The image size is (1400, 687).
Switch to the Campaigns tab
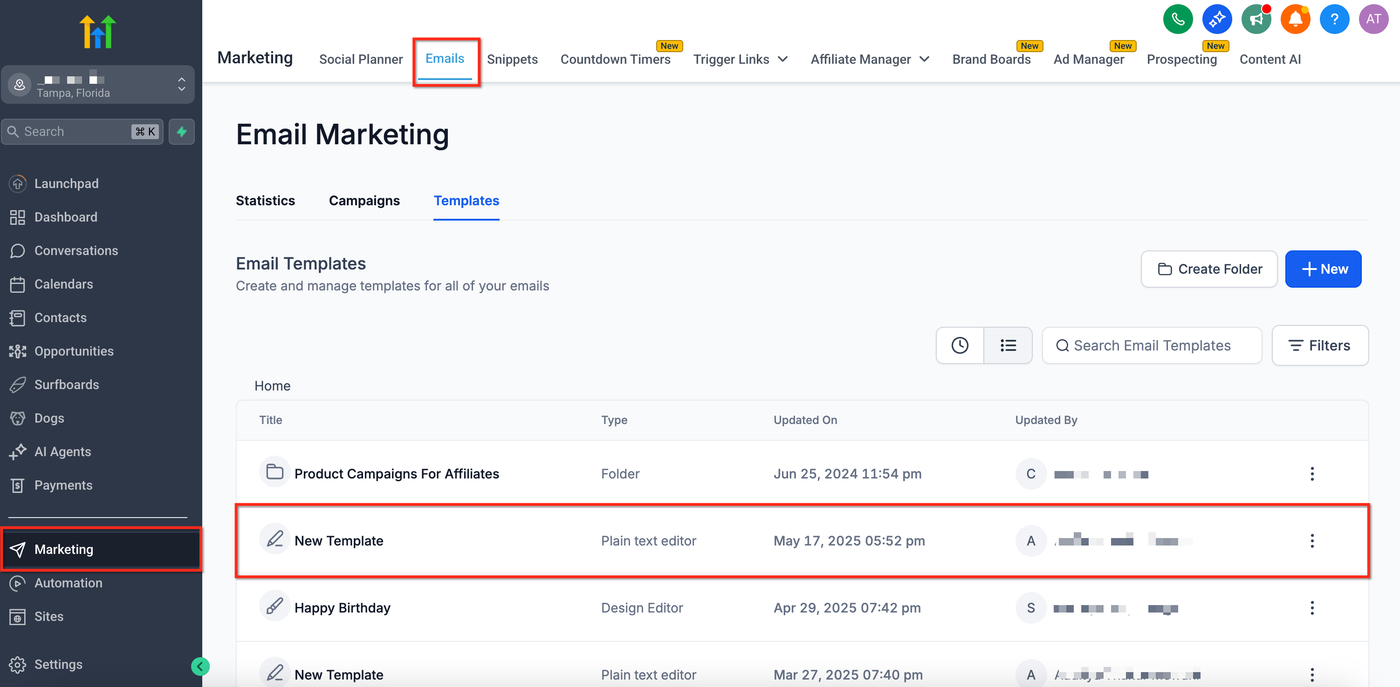(364, 201)
